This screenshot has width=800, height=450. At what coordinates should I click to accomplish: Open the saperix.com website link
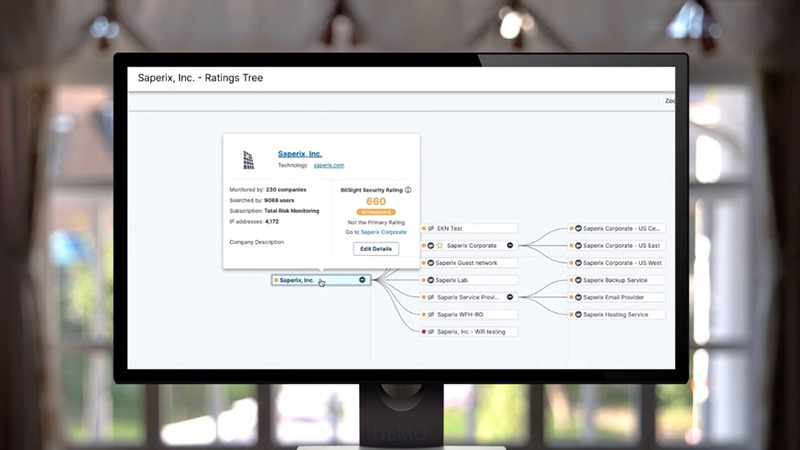(x=328, y=165)
